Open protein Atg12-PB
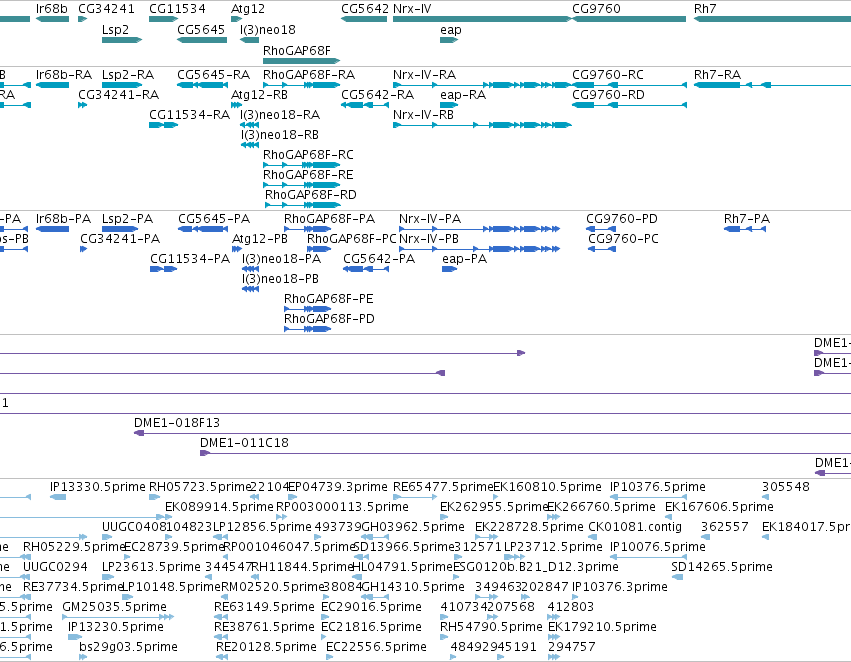This screenshot has width=851, height=662. click(x=260, y=239)
